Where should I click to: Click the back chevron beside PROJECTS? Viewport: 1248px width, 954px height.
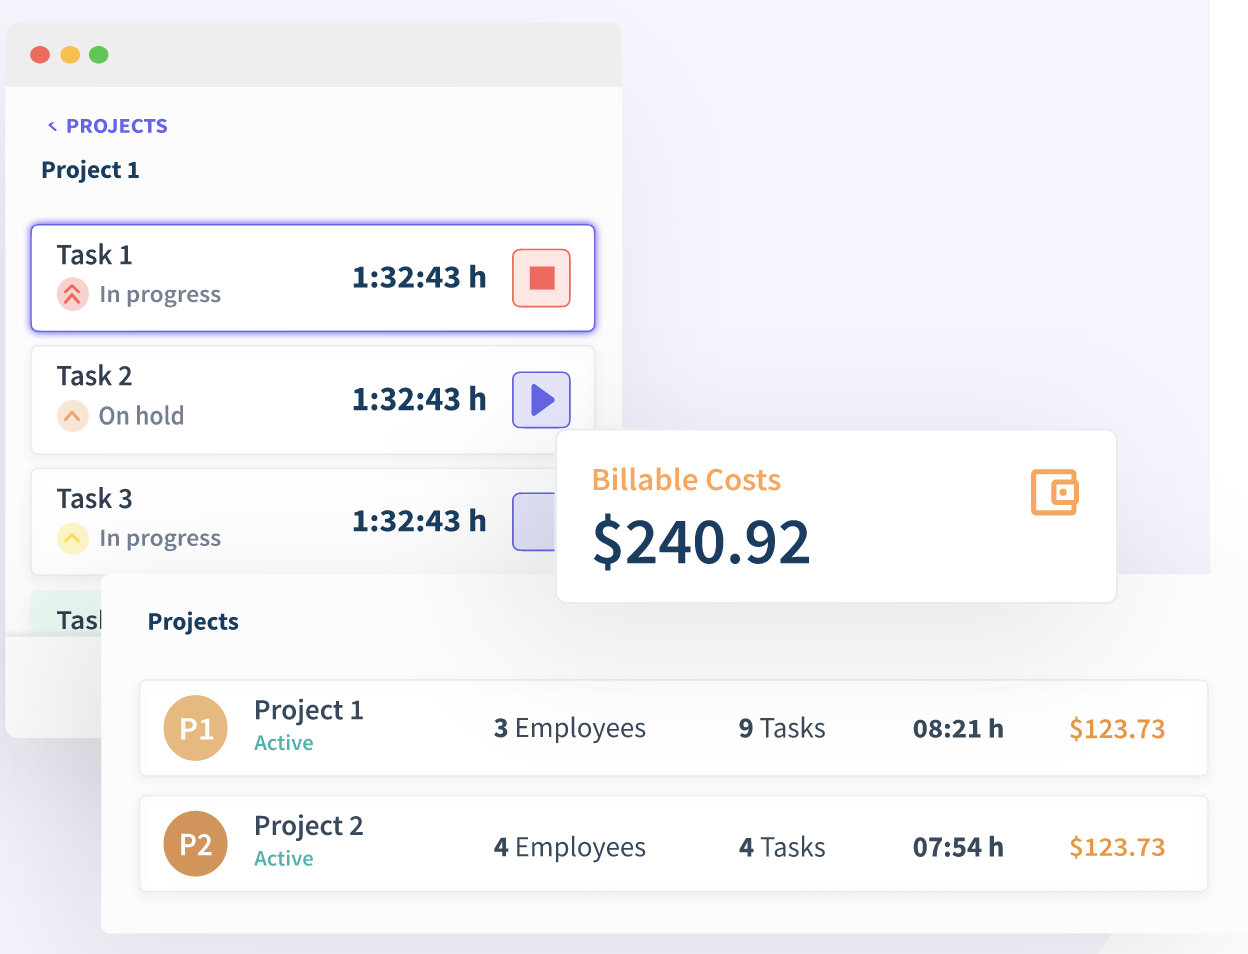52,126
